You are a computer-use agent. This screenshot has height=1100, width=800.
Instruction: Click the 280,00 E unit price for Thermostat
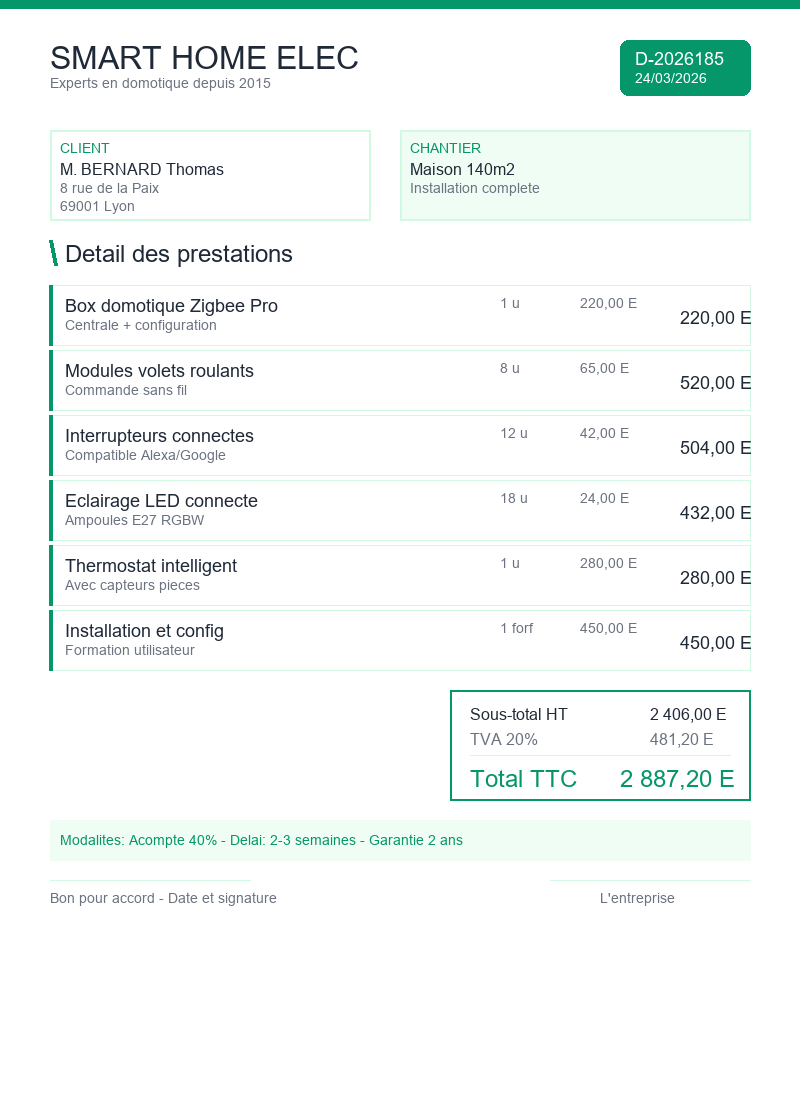[608, 563]
